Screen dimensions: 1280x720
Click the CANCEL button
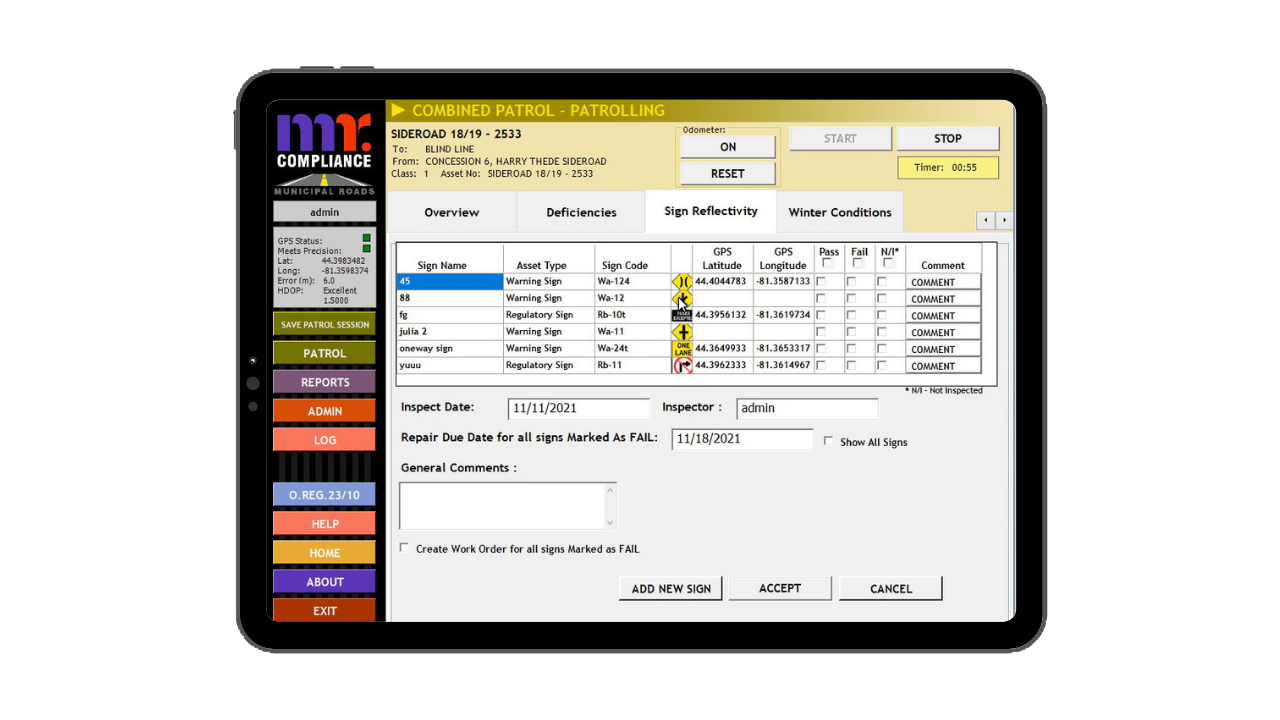pos(891,588)
